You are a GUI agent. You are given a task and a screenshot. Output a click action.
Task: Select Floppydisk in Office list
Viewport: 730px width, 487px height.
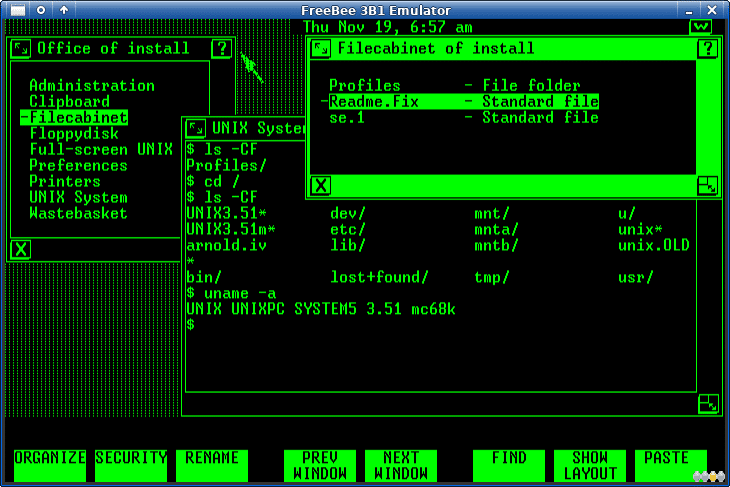coord(74,134)
